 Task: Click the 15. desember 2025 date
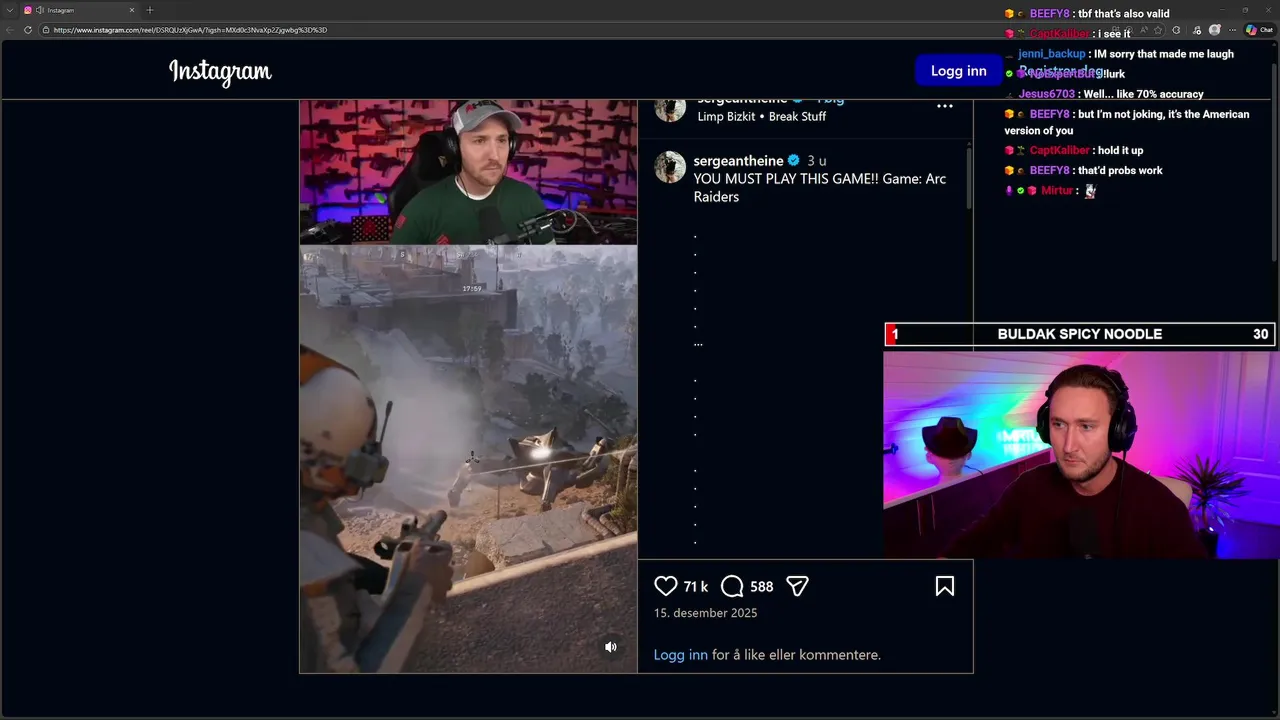705,613
